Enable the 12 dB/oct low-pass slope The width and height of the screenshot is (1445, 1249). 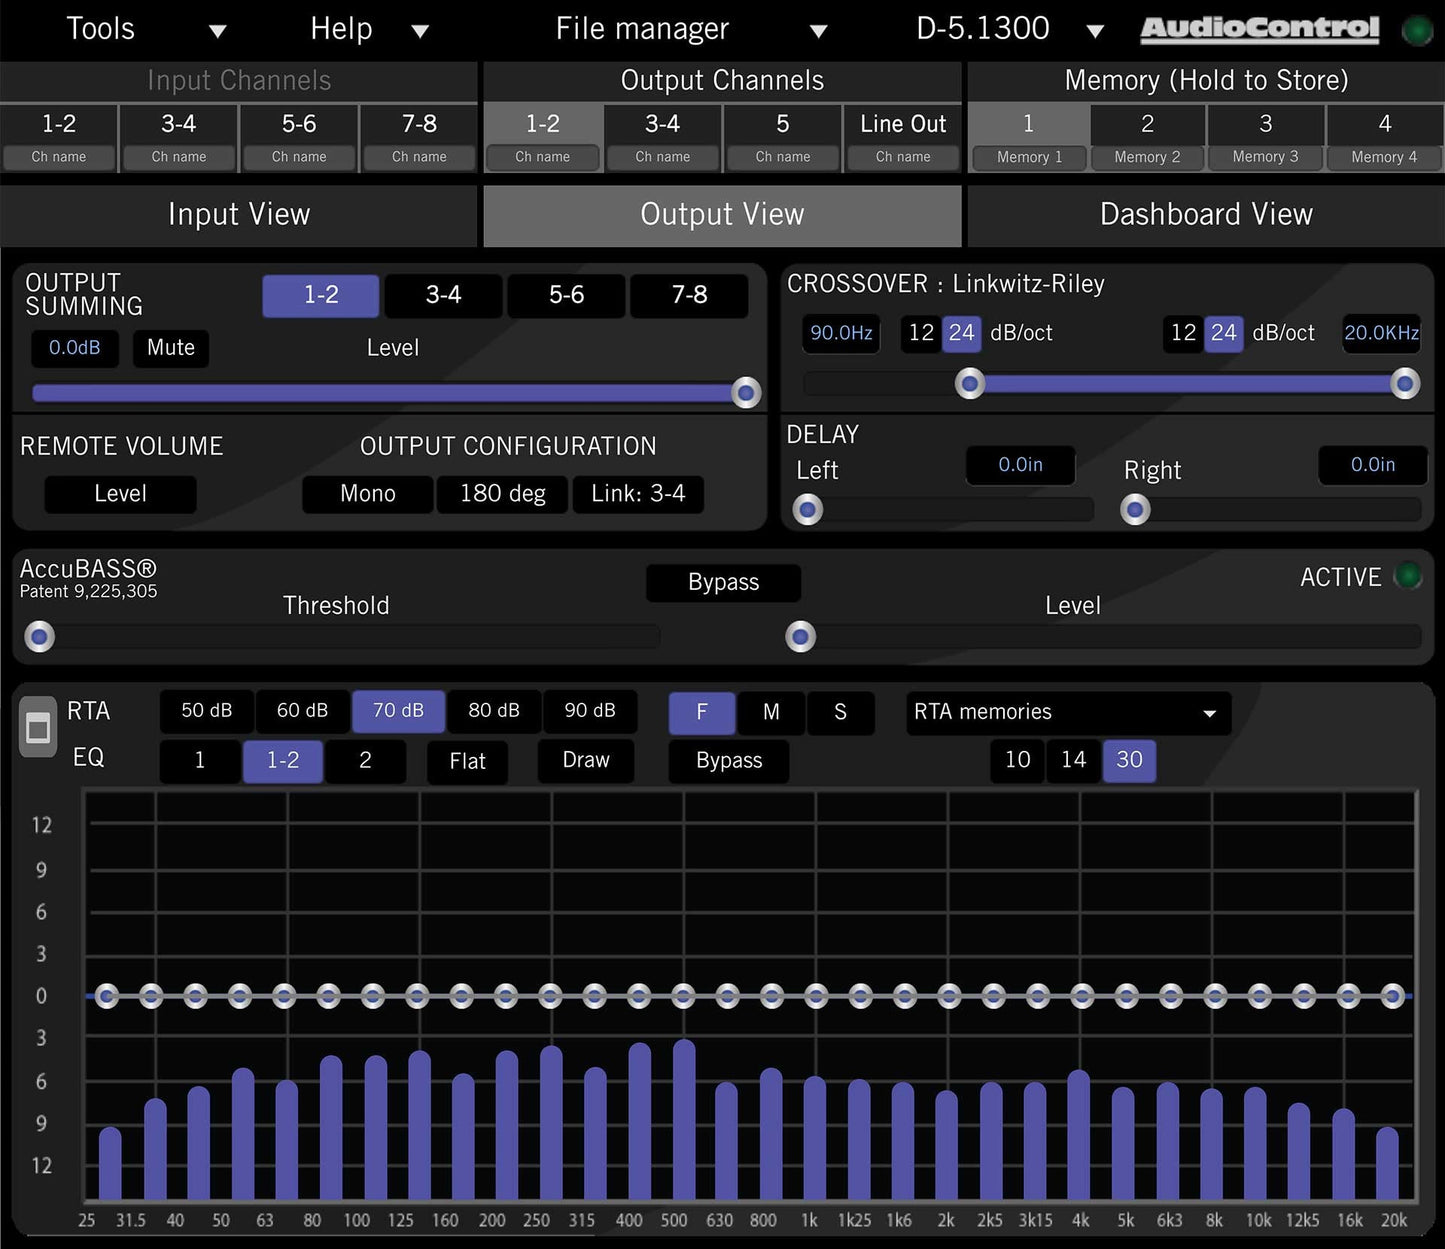point(1183,333)
